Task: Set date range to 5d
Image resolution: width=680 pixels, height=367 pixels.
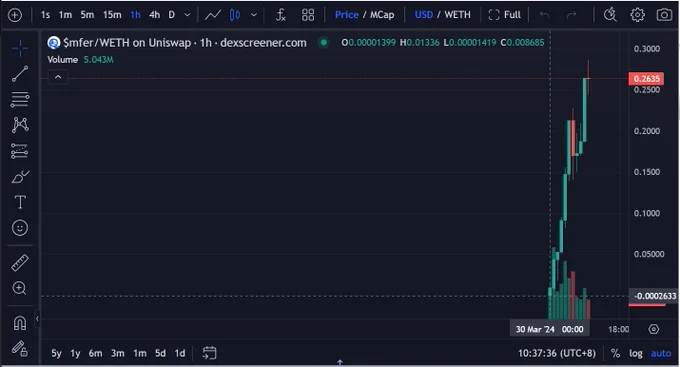Action: (x=160, y=354)
